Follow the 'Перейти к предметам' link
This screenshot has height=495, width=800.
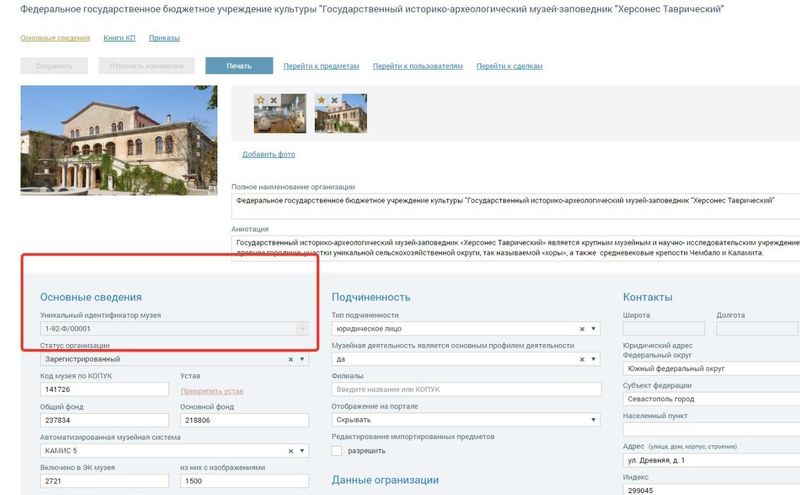pyautogui.click(x=321, y=66)
